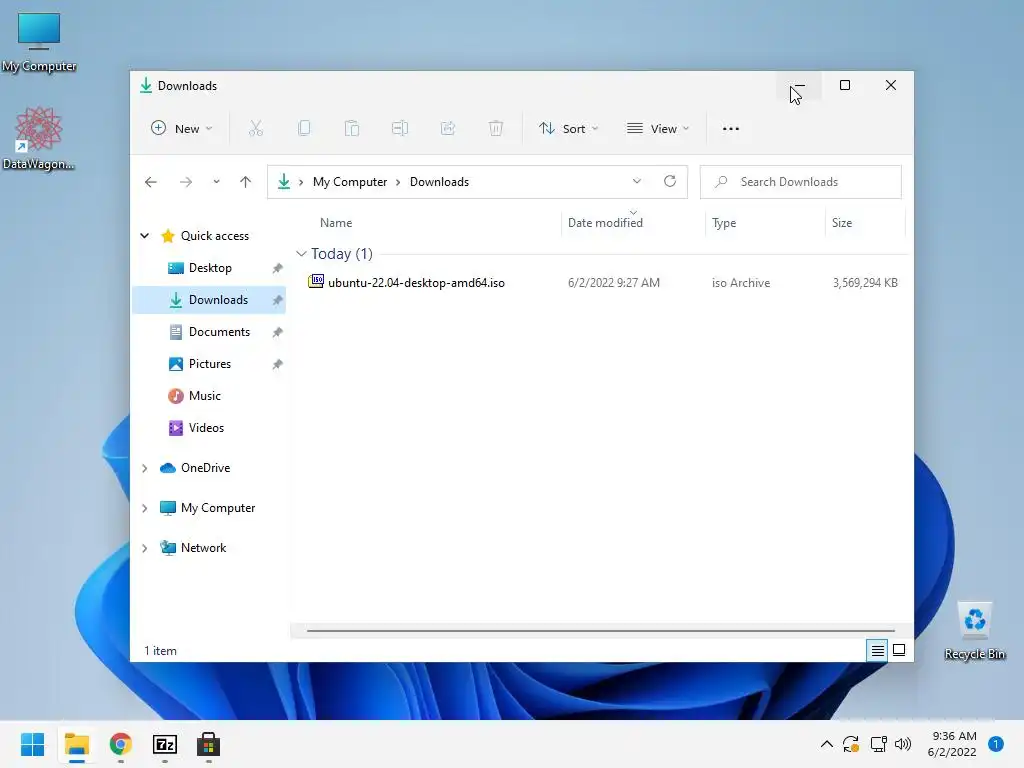Image resolution: width=1024 pixels, height=768 pixels.
Task: Launch Google Chrome from taskbar
Action: (121, 744)
